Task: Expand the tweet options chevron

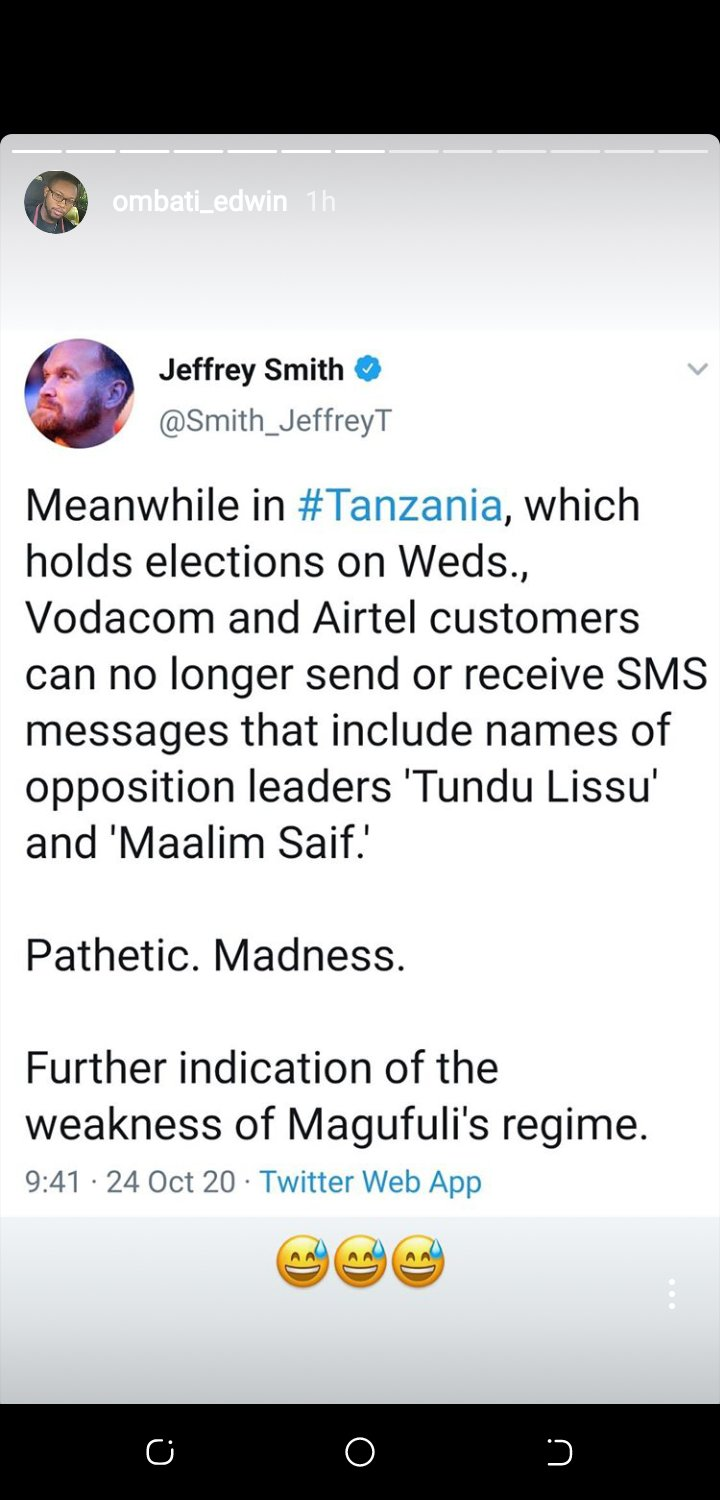Action: 697,369
